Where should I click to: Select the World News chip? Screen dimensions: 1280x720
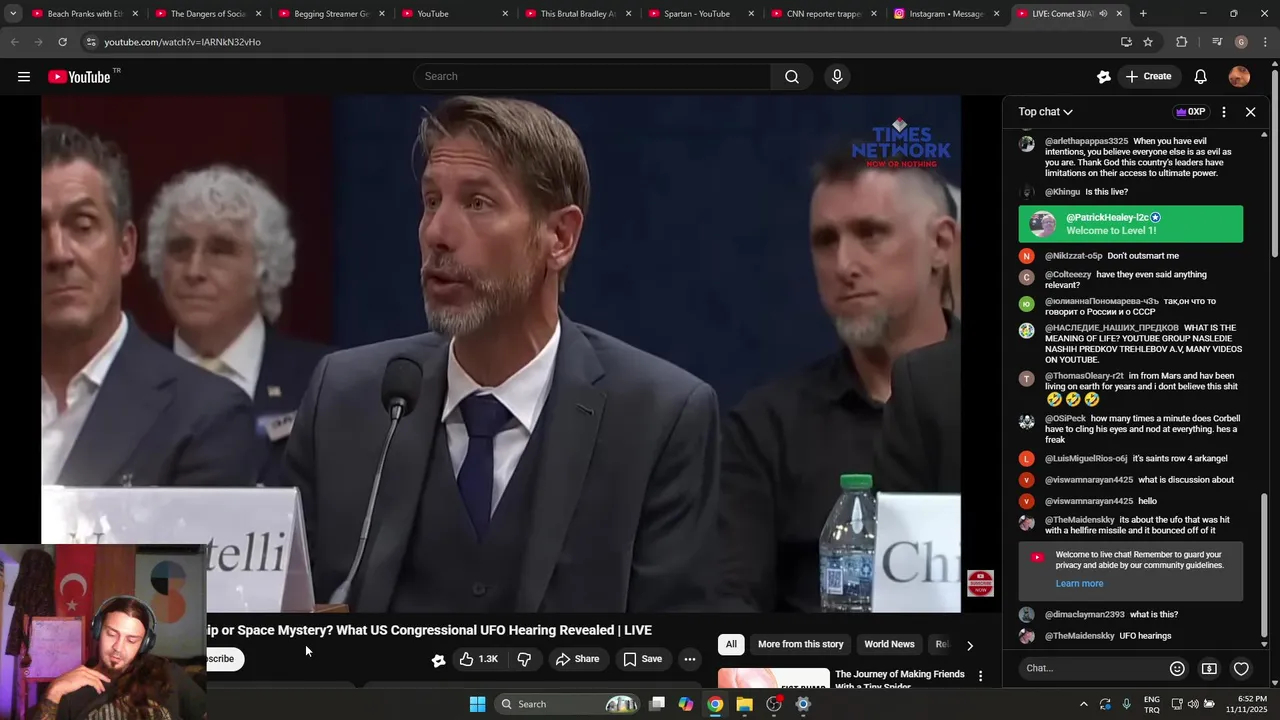pyautogui.click(x=889, y=645)
